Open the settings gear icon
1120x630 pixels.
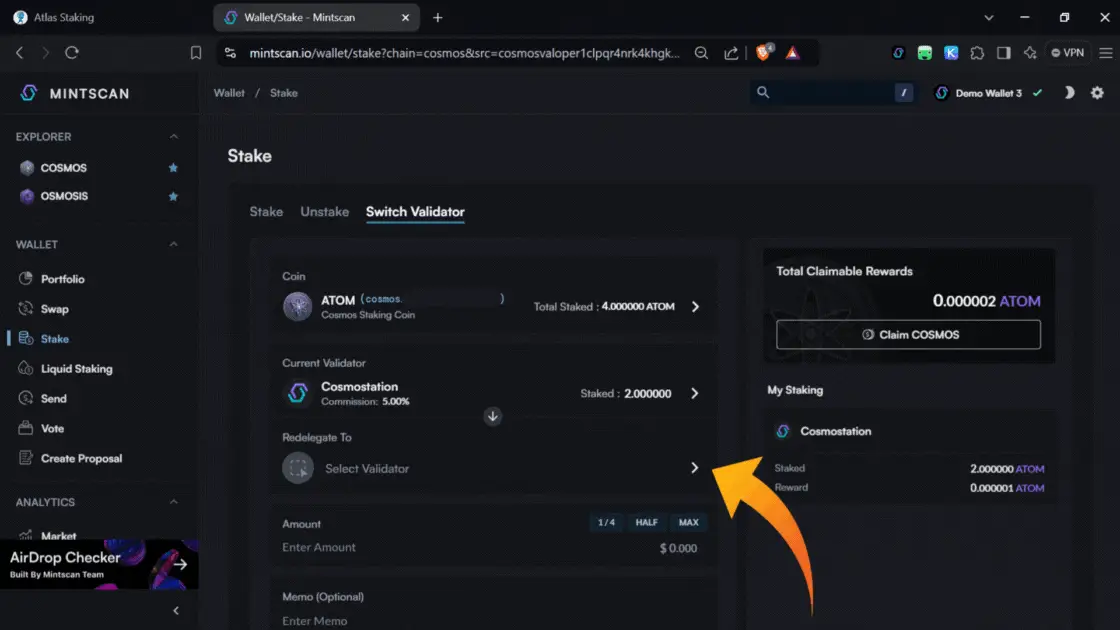coord(1097,93)
